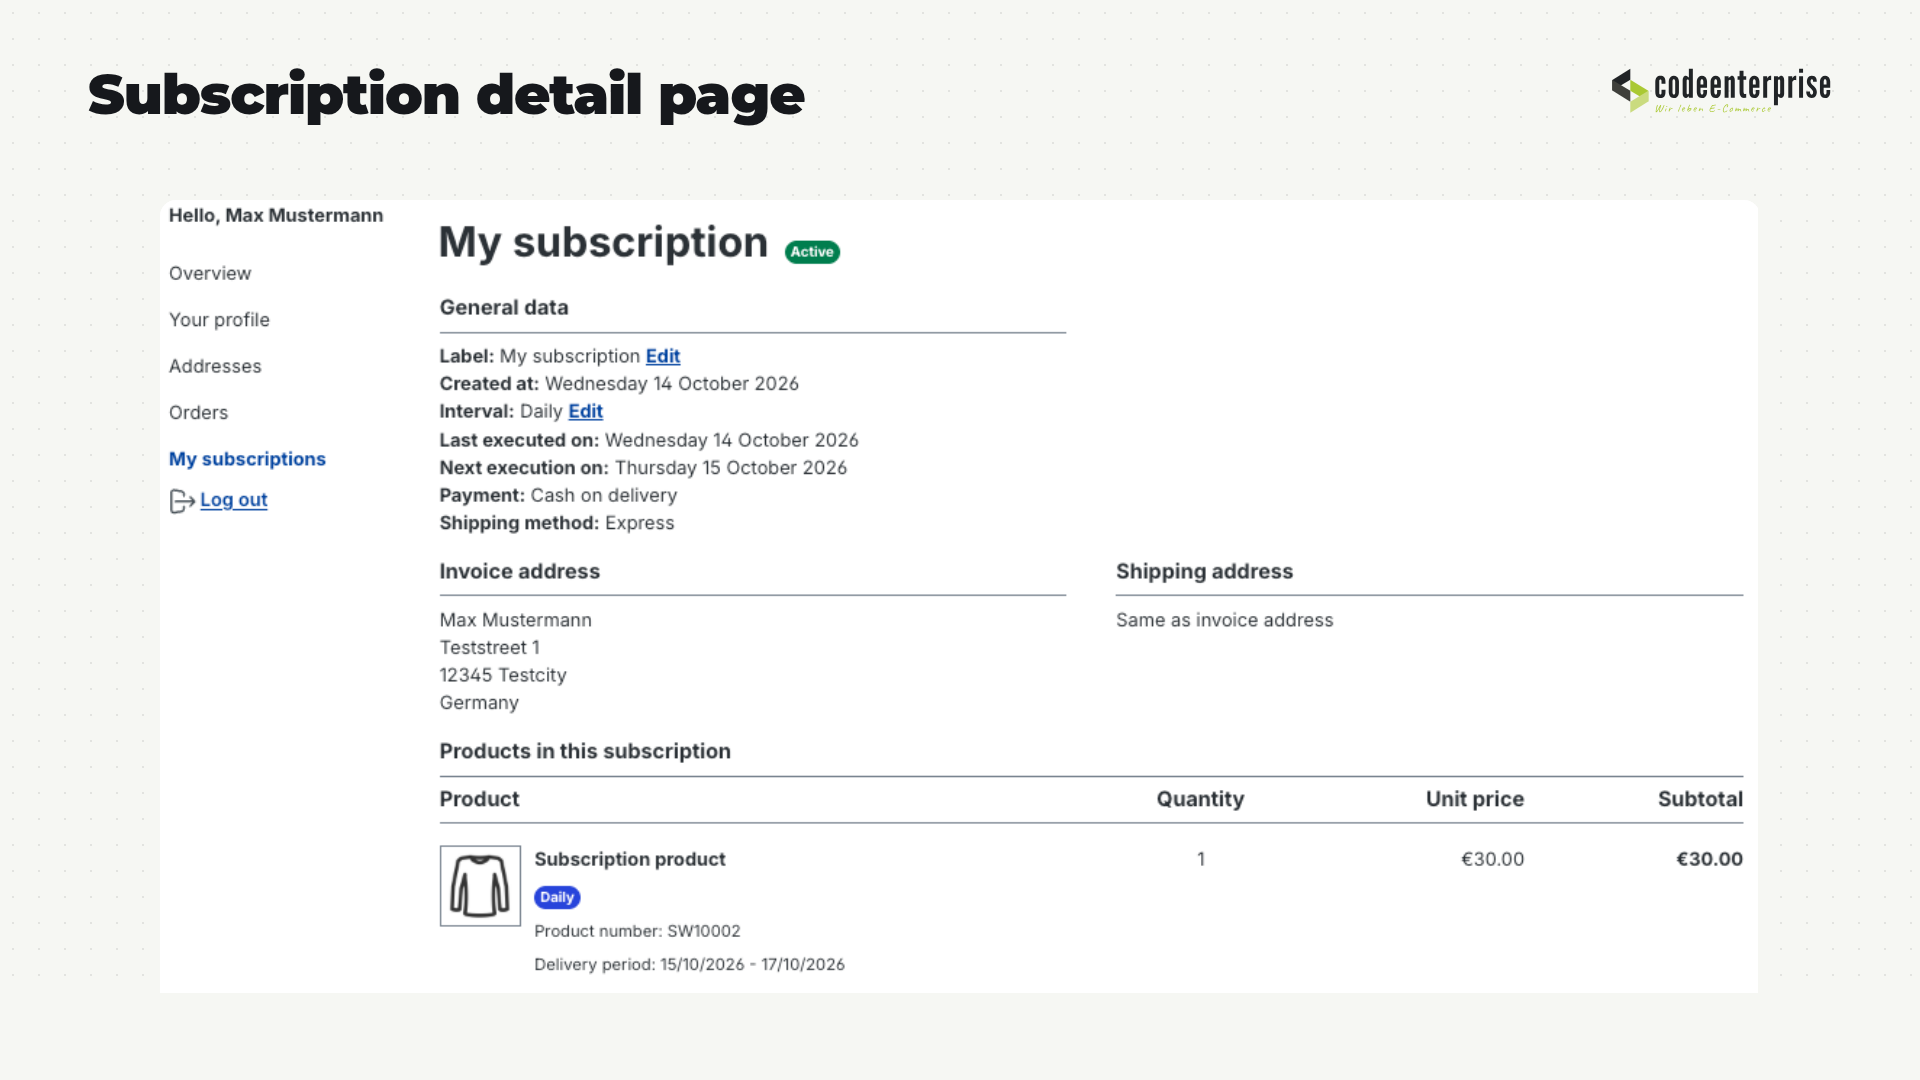The height and width of the screenshot is (1080, 1920).
Task: Open Overview in account sidebar
Action: (210, 273)
